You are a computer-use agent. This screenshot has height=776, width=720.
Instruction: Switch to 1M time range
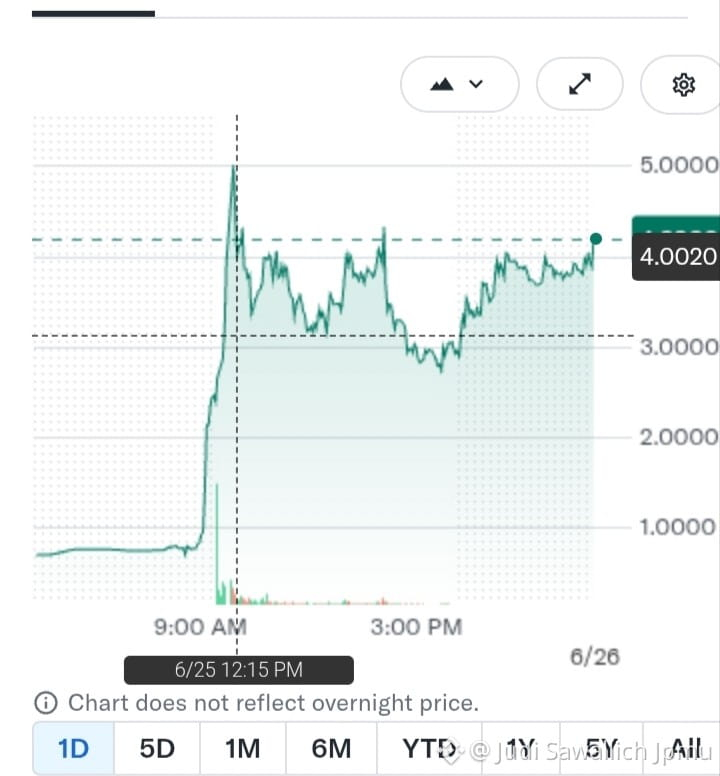242,748
